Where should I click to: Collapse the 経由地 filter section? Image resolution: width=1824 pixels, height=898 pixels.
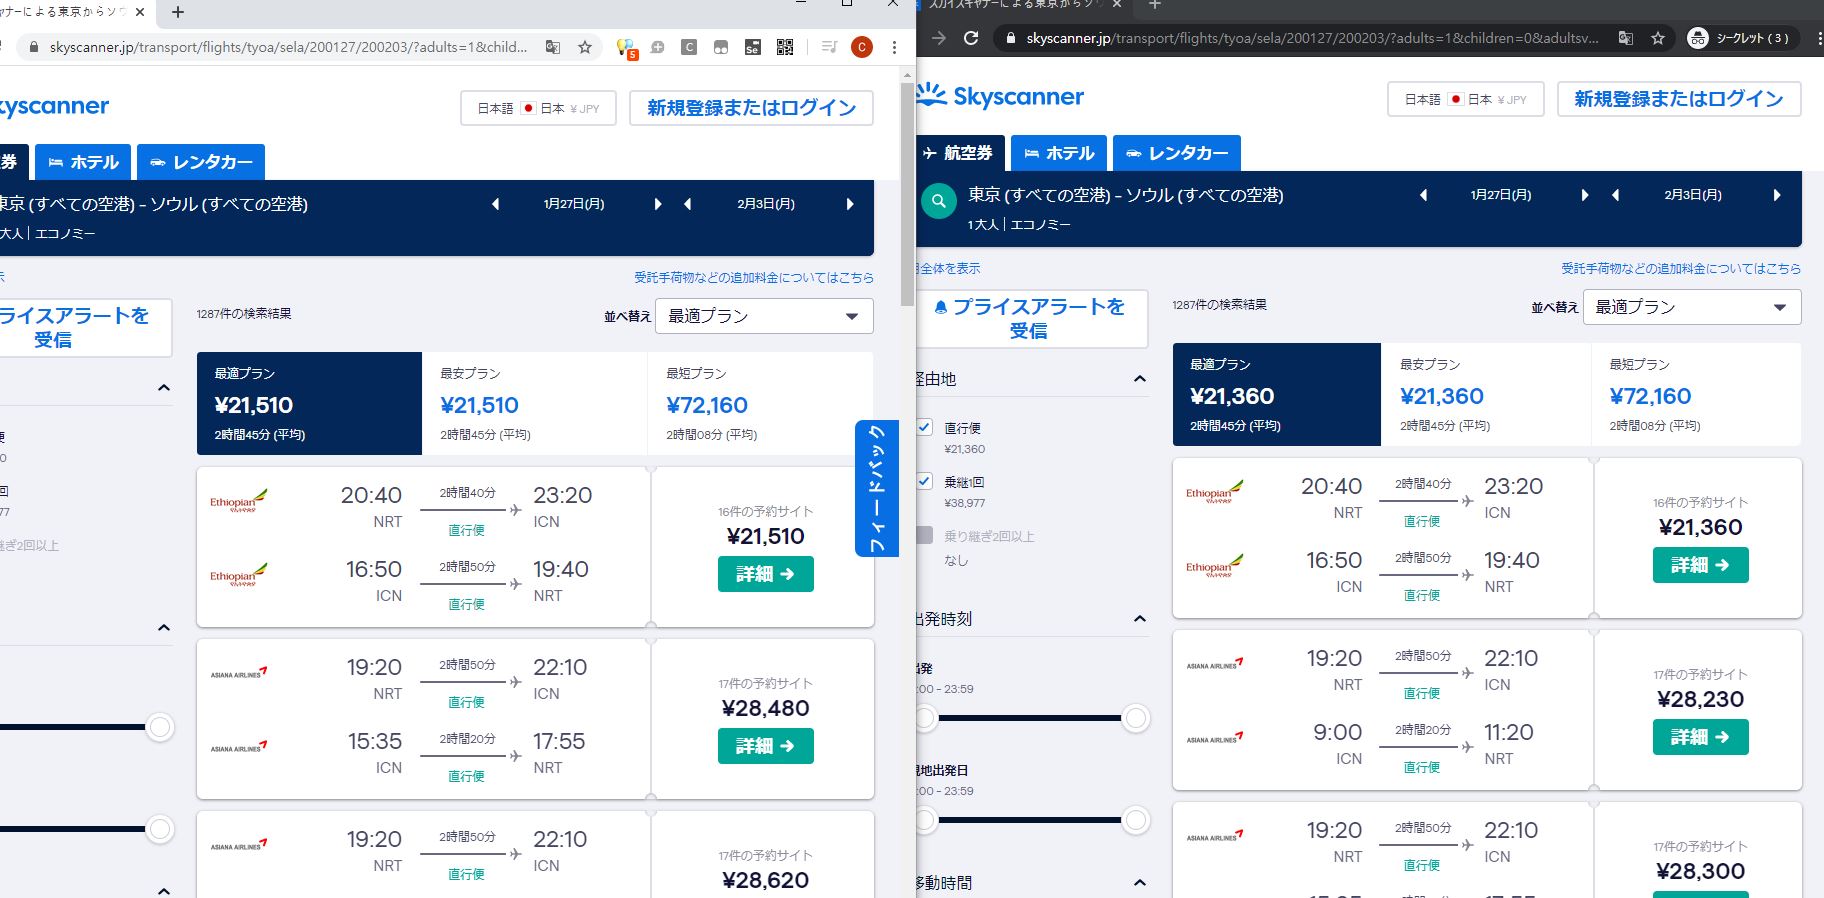[1139, 379]
